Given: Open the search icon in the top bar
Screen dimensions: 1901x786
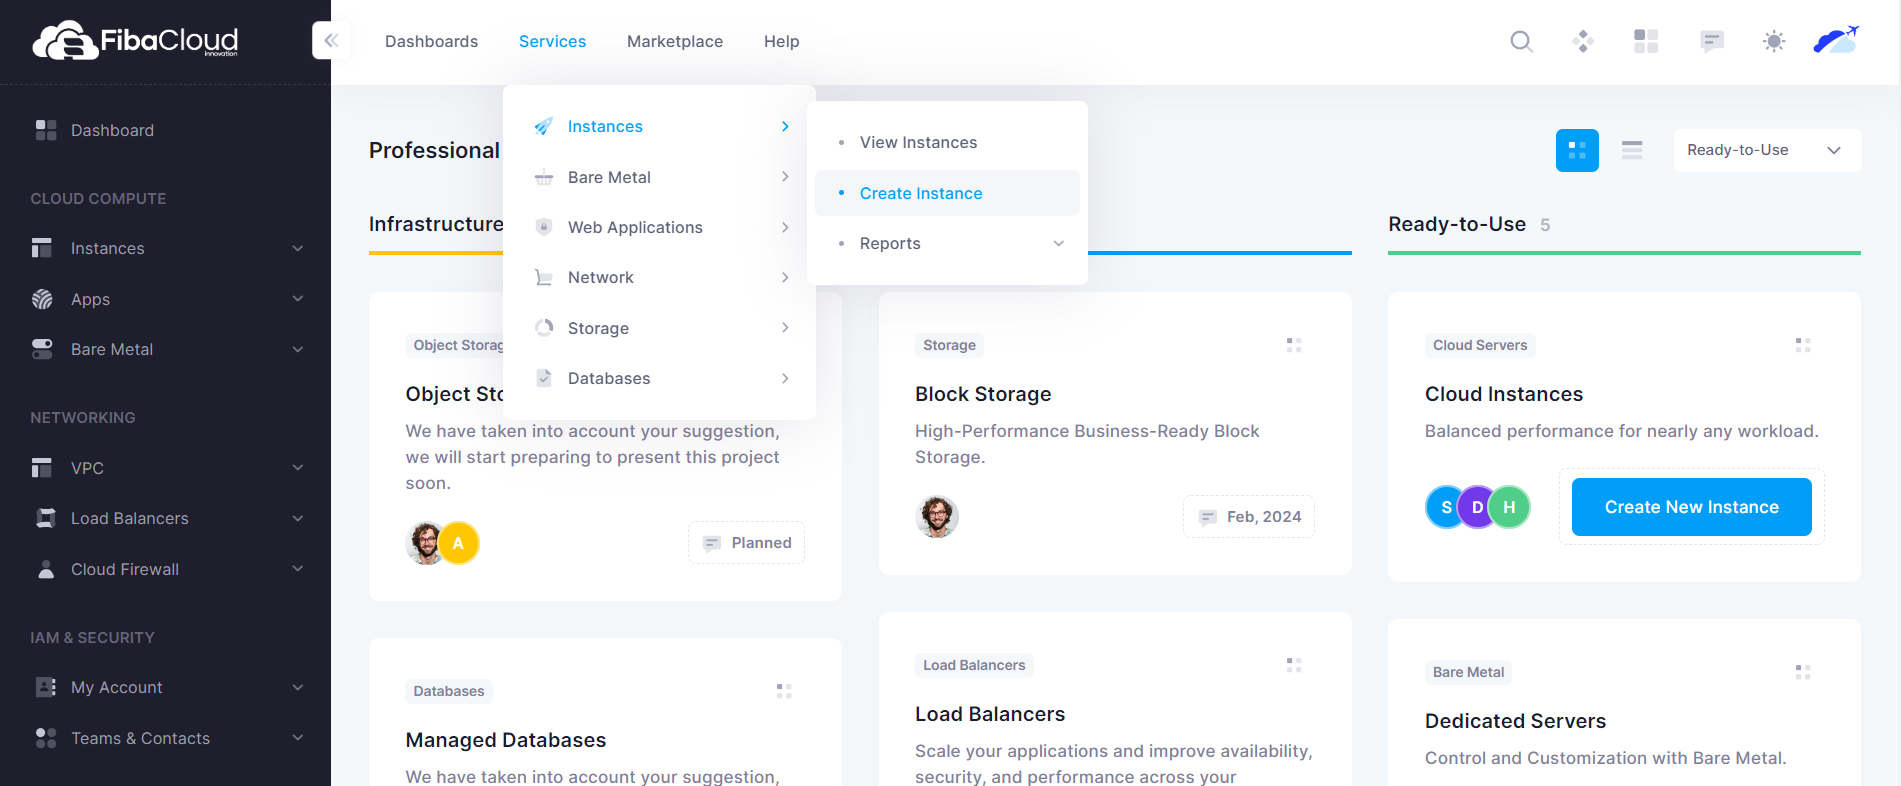Looking at the screenshot, I should coord(1521,41).
